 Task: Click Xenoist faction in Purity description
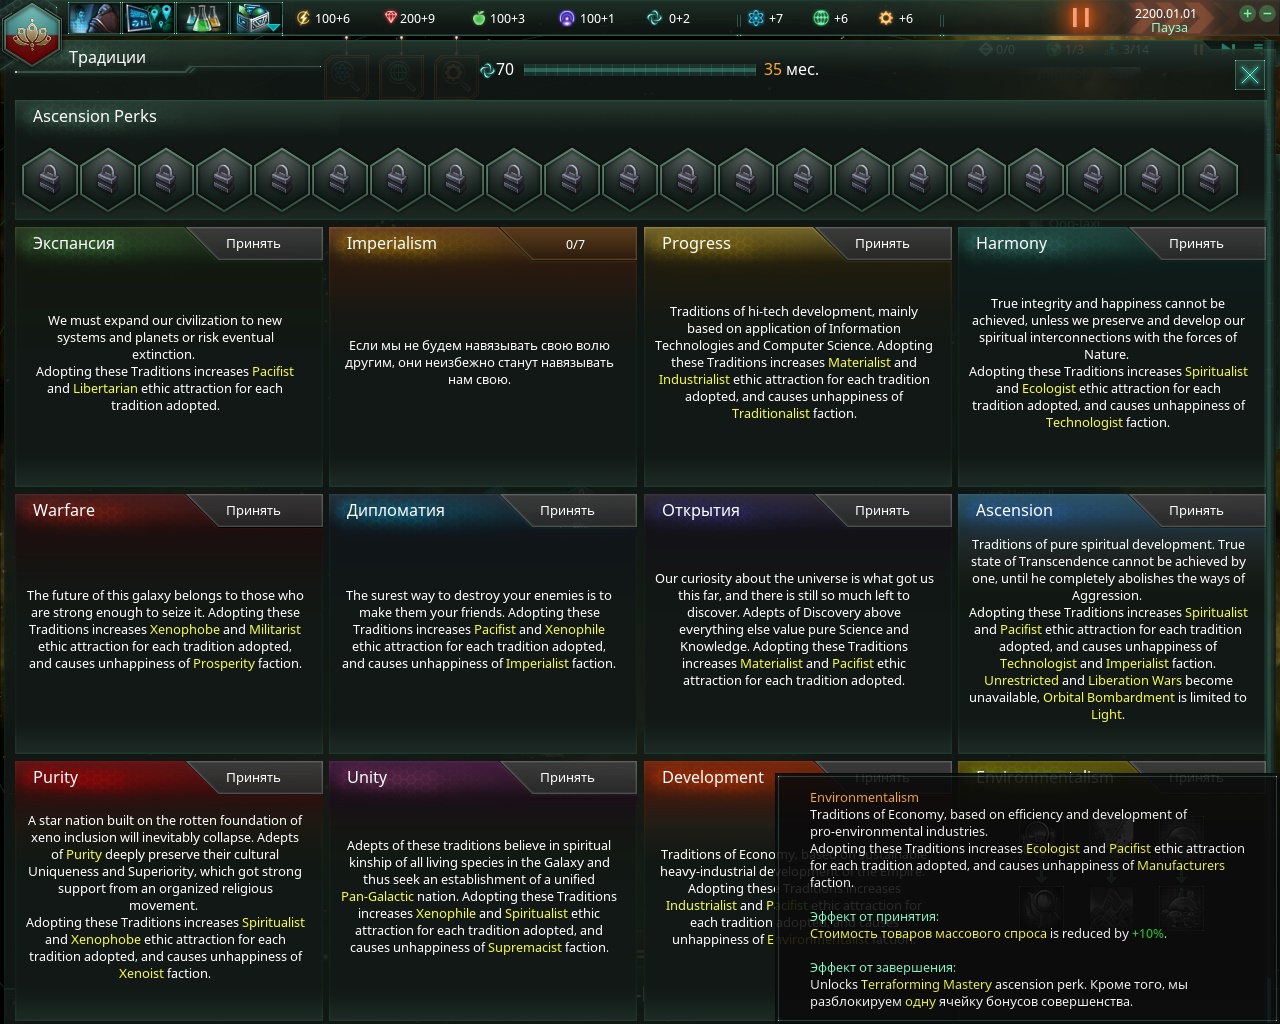click(x=141, y=973)
